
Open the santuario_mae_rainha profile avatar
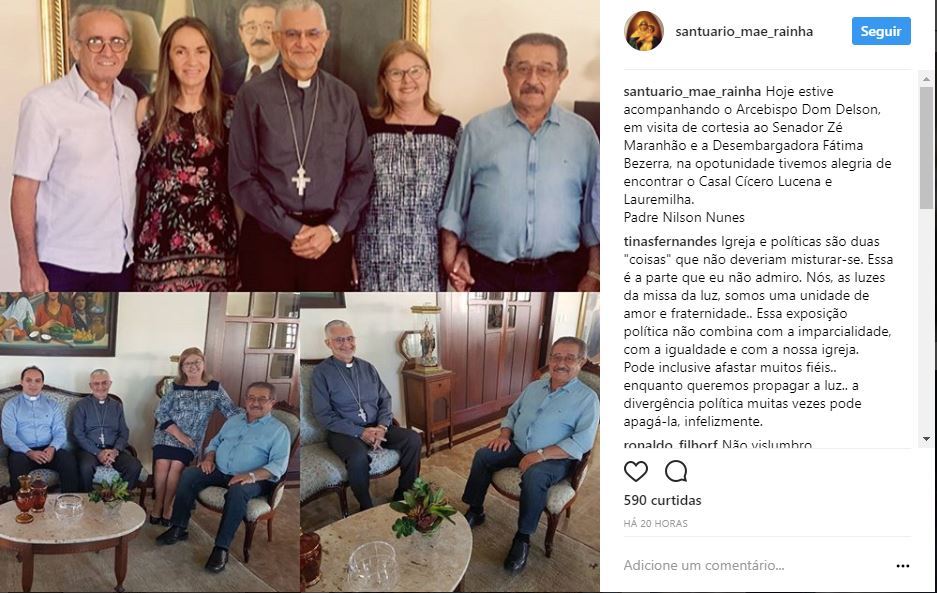tap(644, 31)
